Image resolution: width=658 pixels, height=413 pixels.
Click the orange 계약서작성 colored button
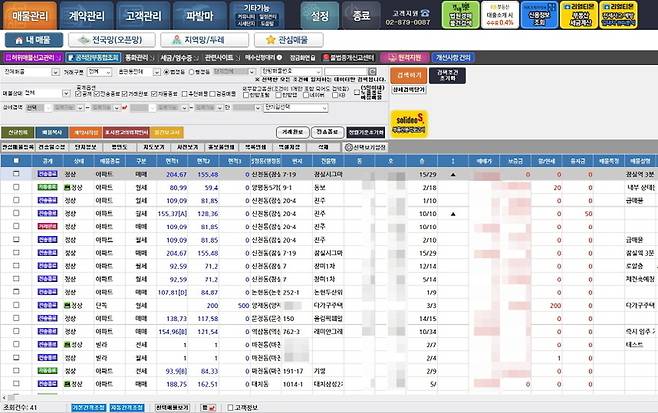pos(83,132)
